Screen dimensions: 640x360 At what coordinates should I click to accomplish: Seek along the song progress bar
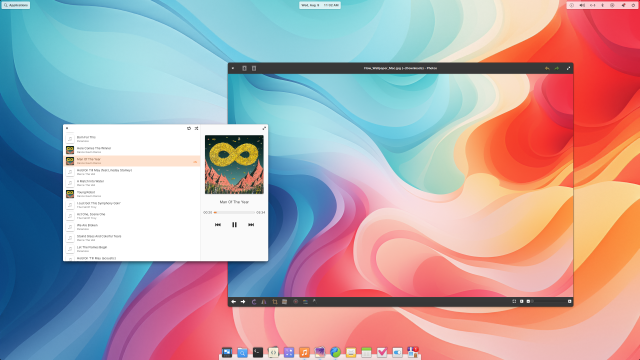(234, 213)
